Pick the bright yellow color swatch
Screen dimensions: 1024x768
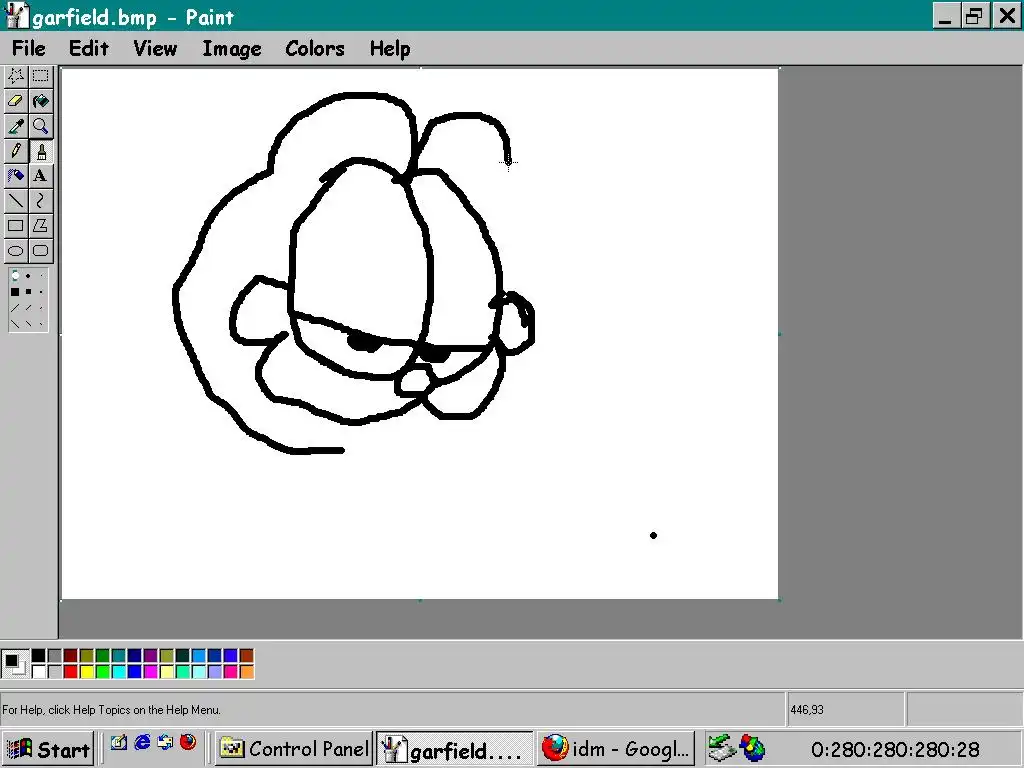tap(87, 671)
